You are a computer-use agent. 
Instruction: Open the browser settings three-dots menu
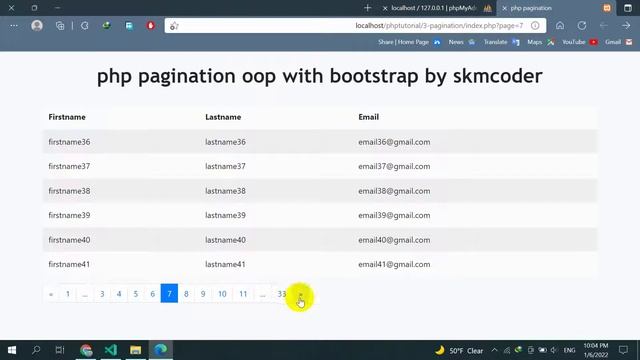14,26
